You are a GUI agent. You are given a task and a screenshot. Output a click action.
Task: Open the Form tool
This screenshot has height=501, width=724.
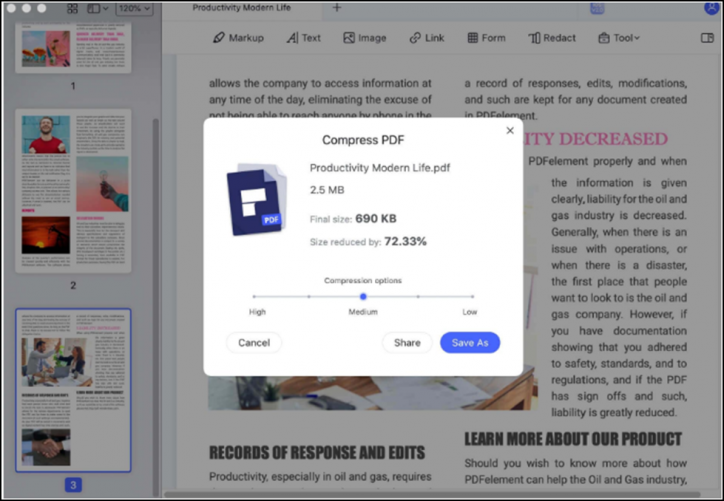pos(487,38)
